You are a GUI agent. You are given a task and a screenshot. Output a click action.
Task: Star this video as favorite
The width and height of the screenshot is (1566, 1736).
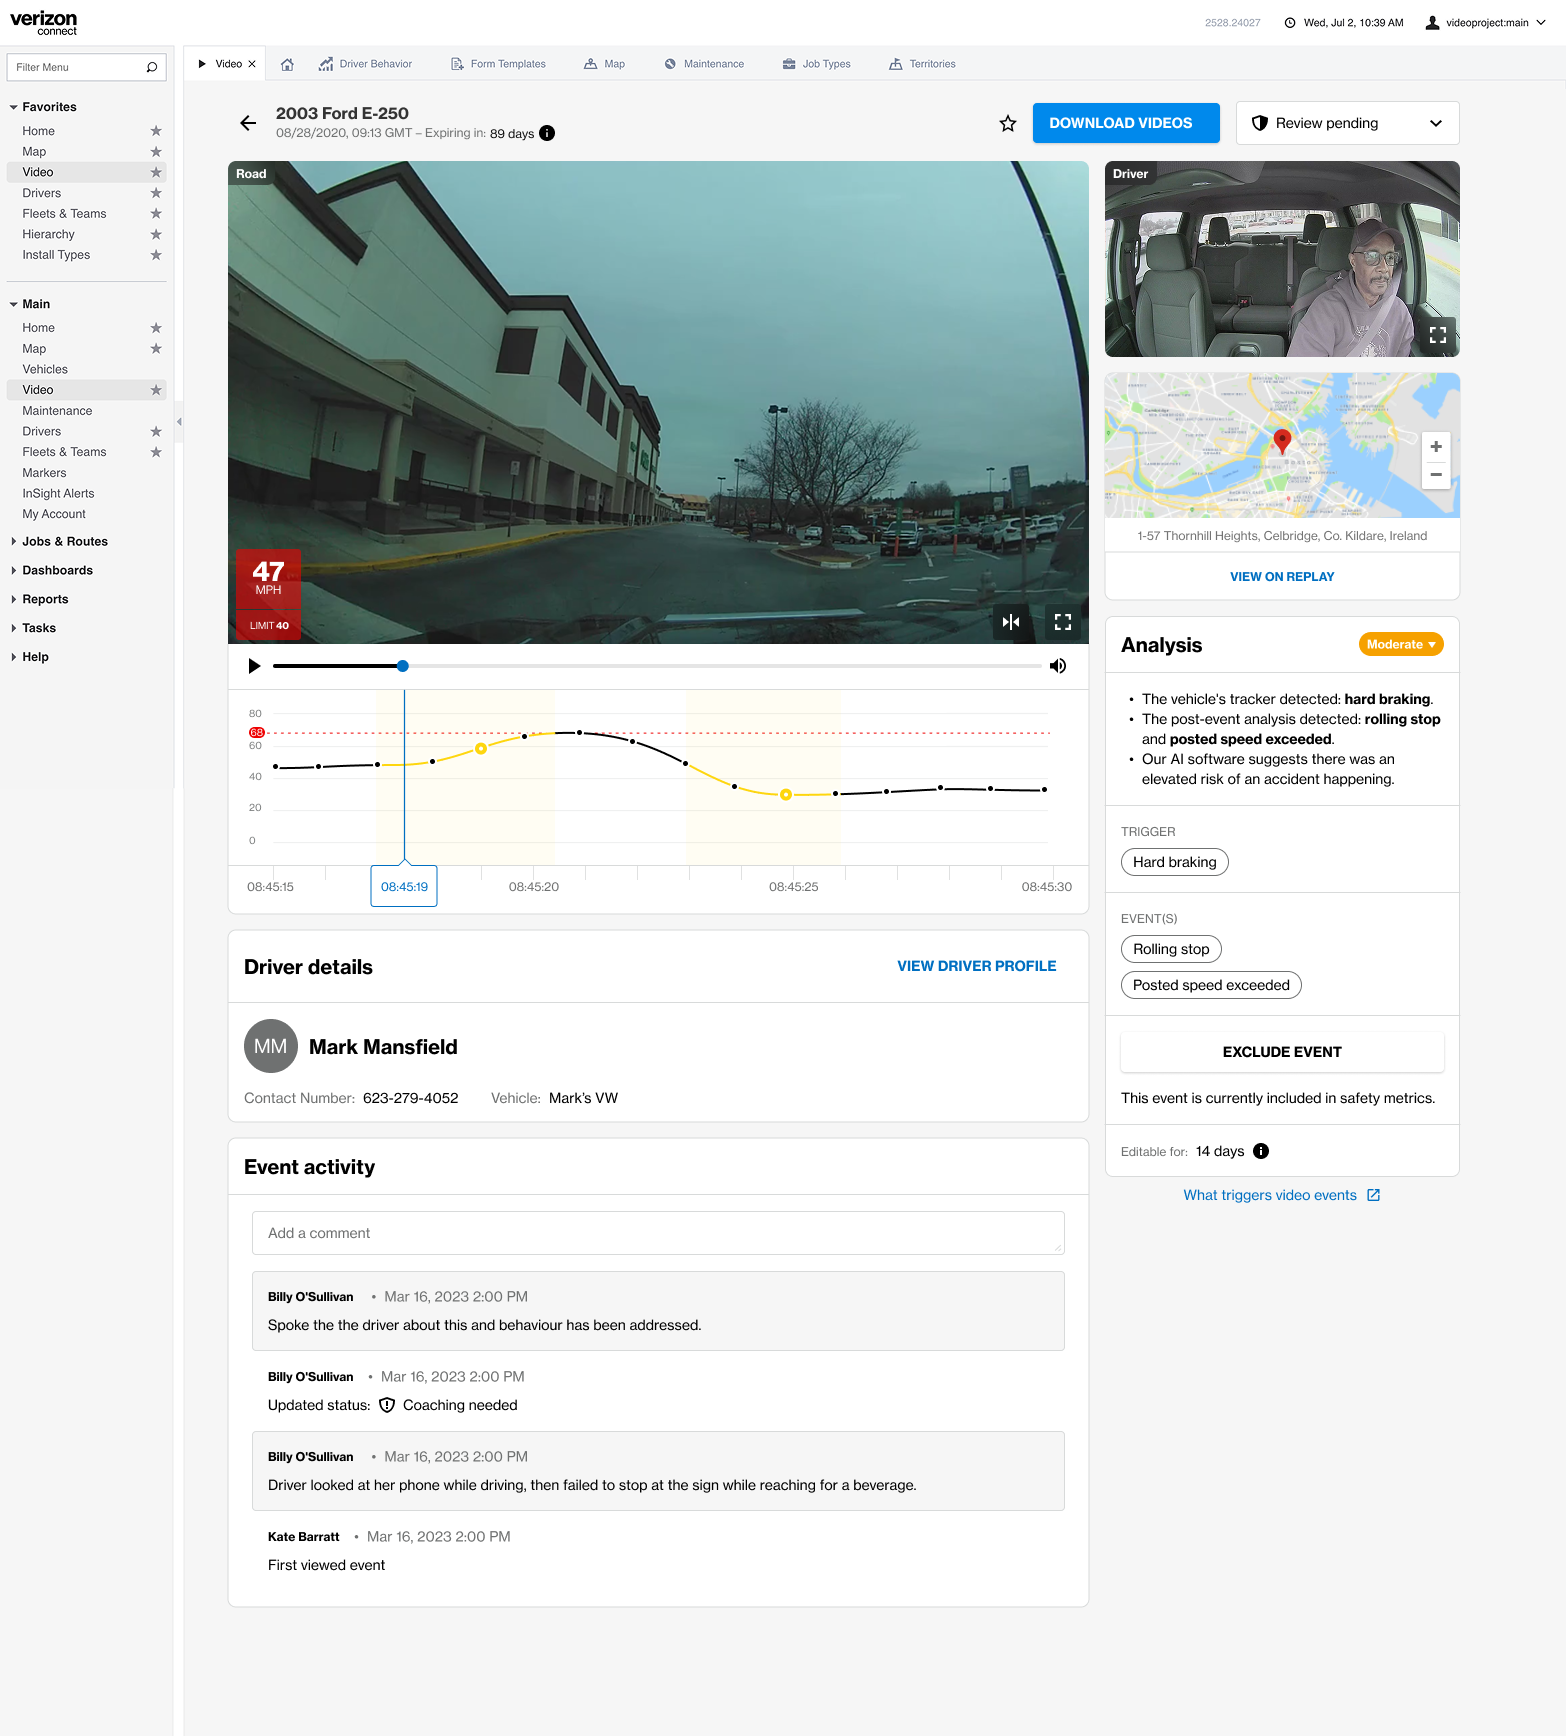(x=1008, y=123)
